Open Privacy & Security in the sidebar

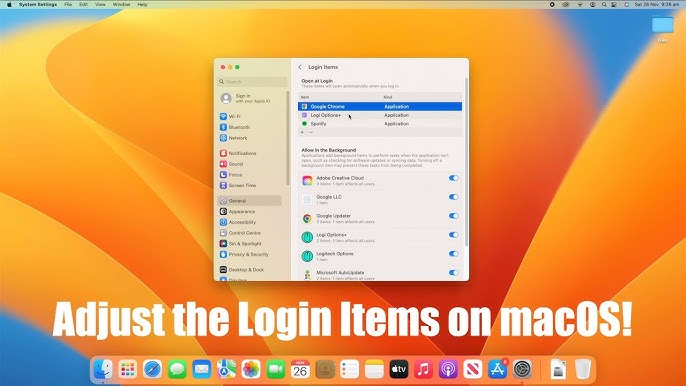click(x=244, y=254)
